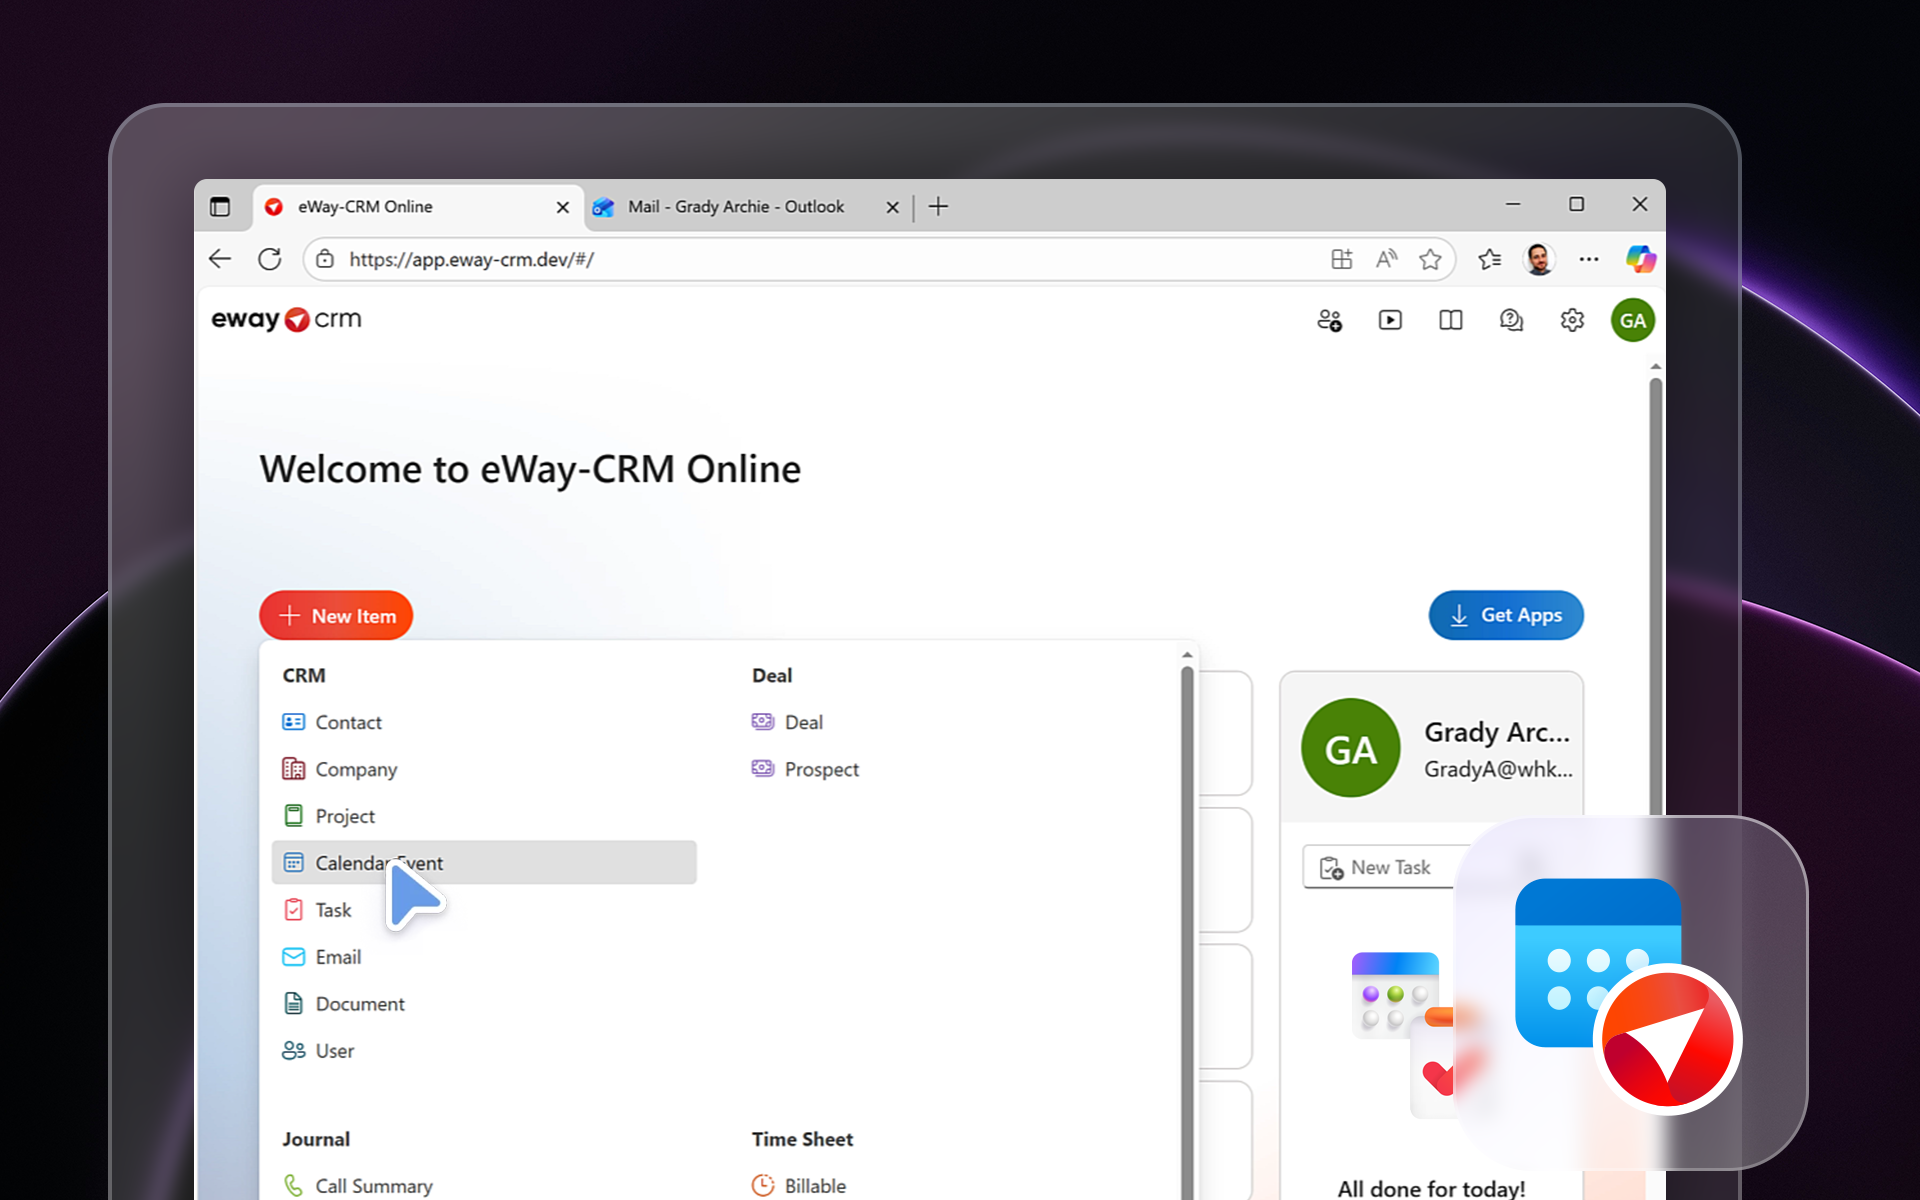Switch to the Mail - Grady Archie tab
Viewport: 1920px width, 1200px height.
tap(735, 206)
